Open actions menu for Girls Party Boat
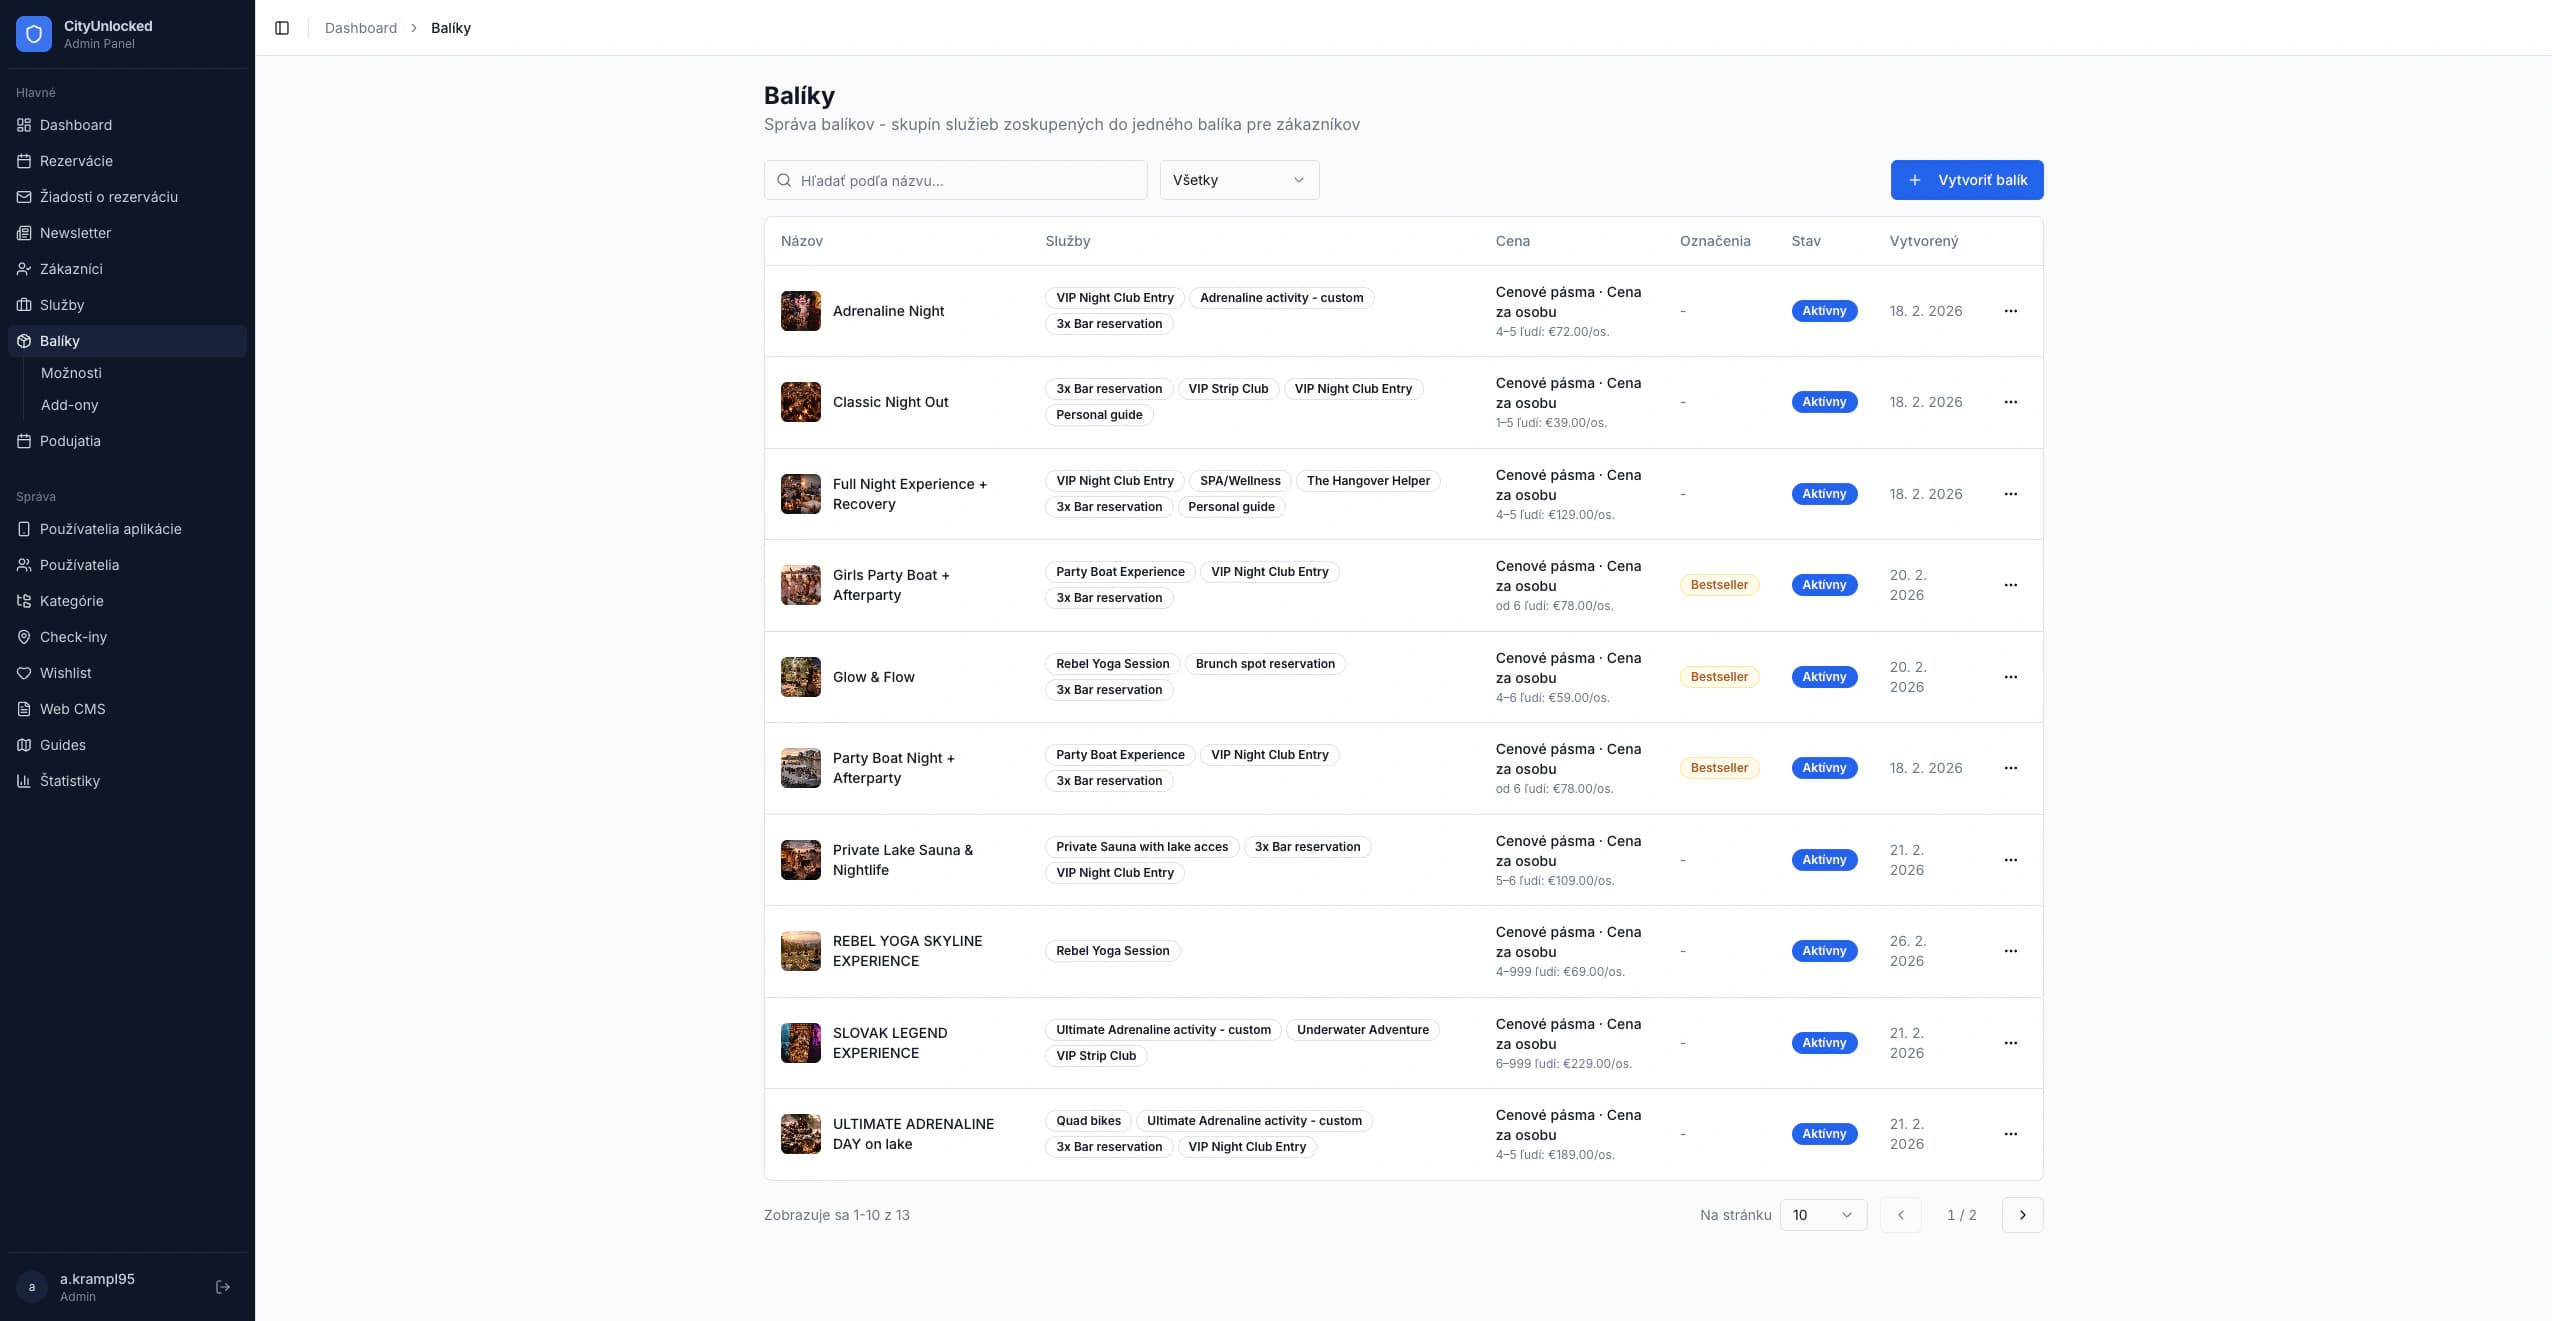The width and height of the screenshot is (2552, 1321). tap(2011, 585)
